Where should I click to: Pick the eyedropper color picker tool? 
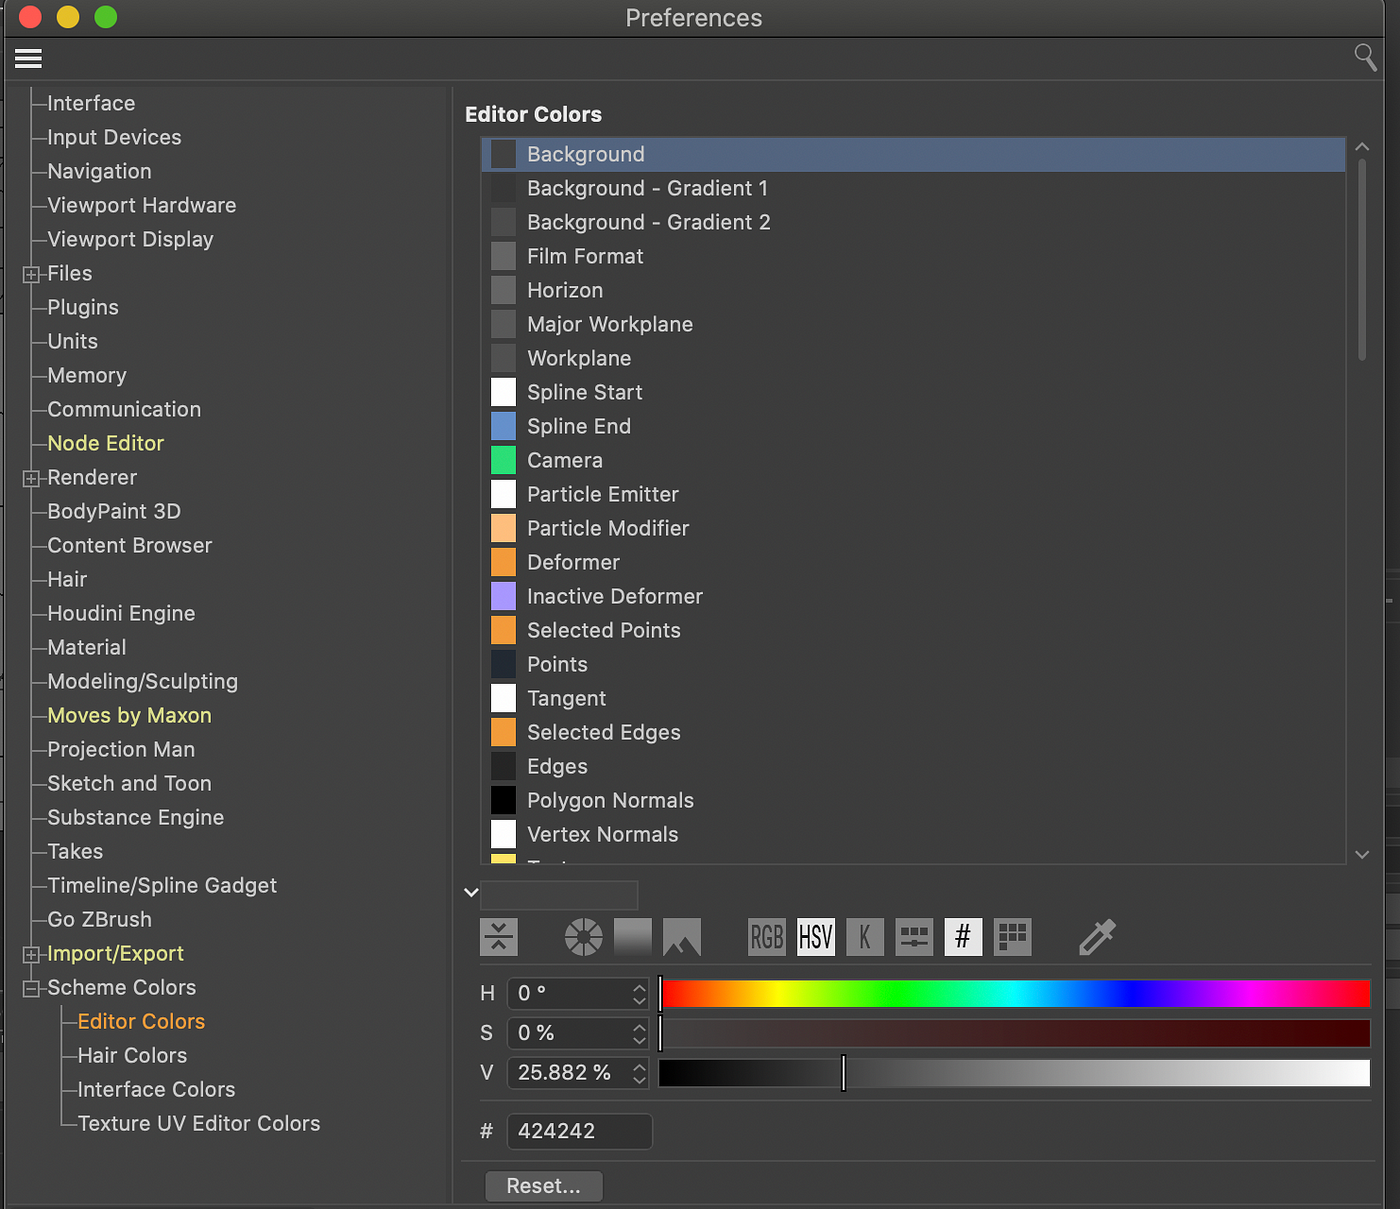1097,937
